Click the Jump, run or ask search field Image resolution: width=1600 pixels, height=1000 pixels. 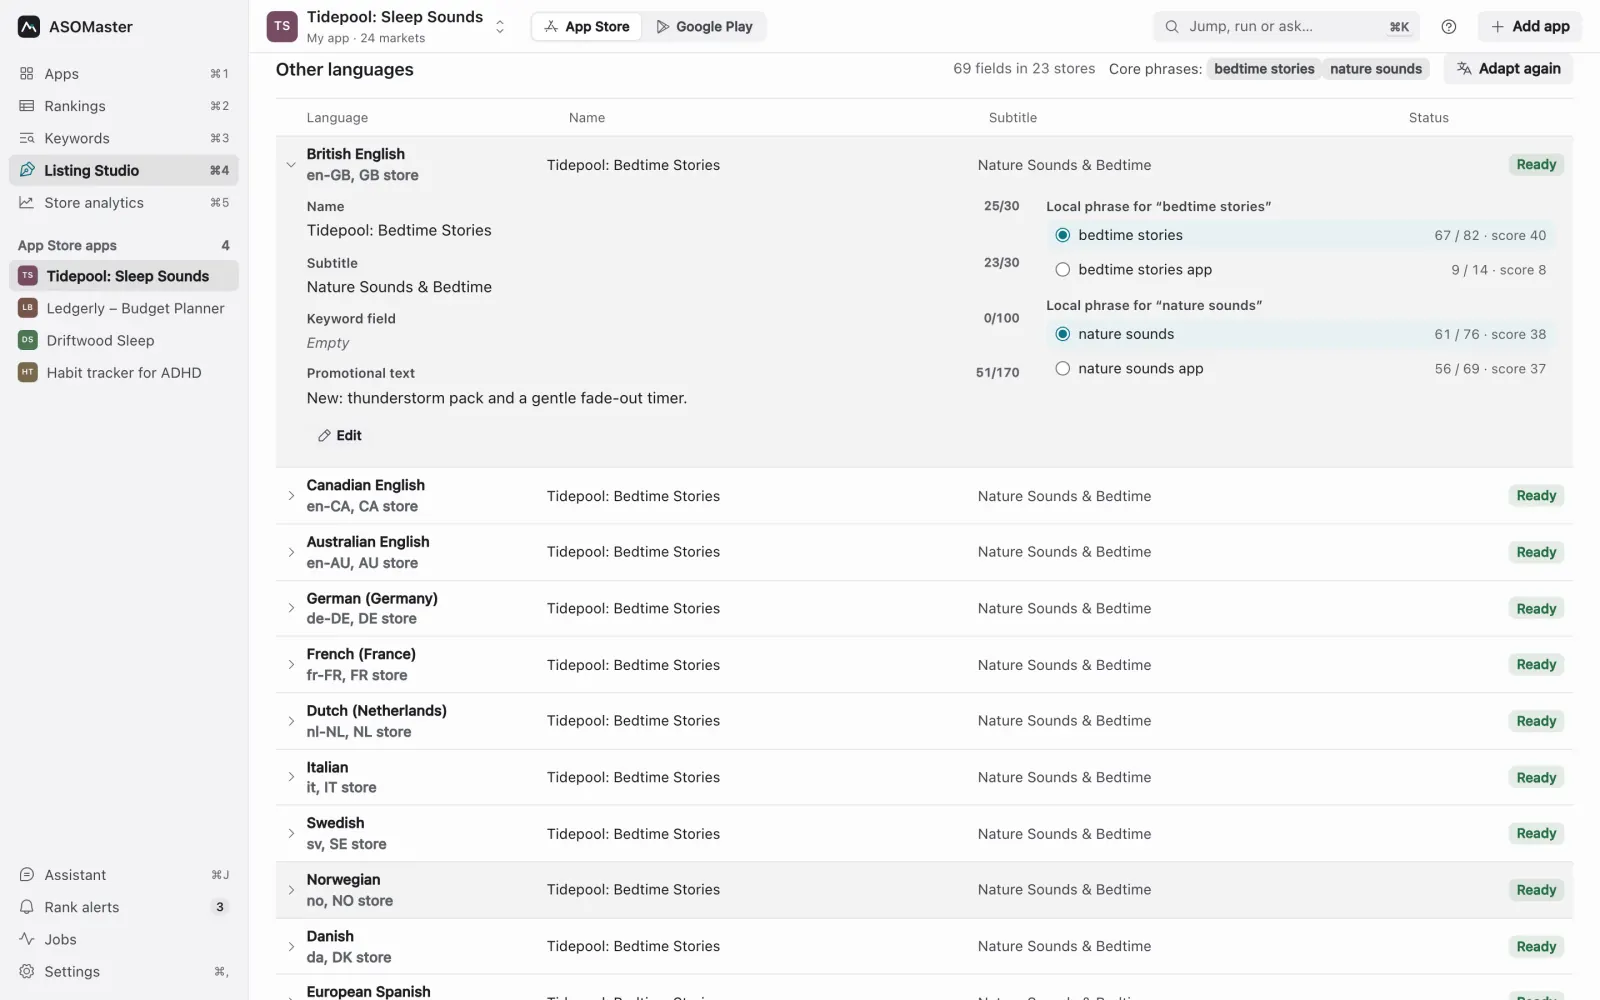coord(1286,27)
